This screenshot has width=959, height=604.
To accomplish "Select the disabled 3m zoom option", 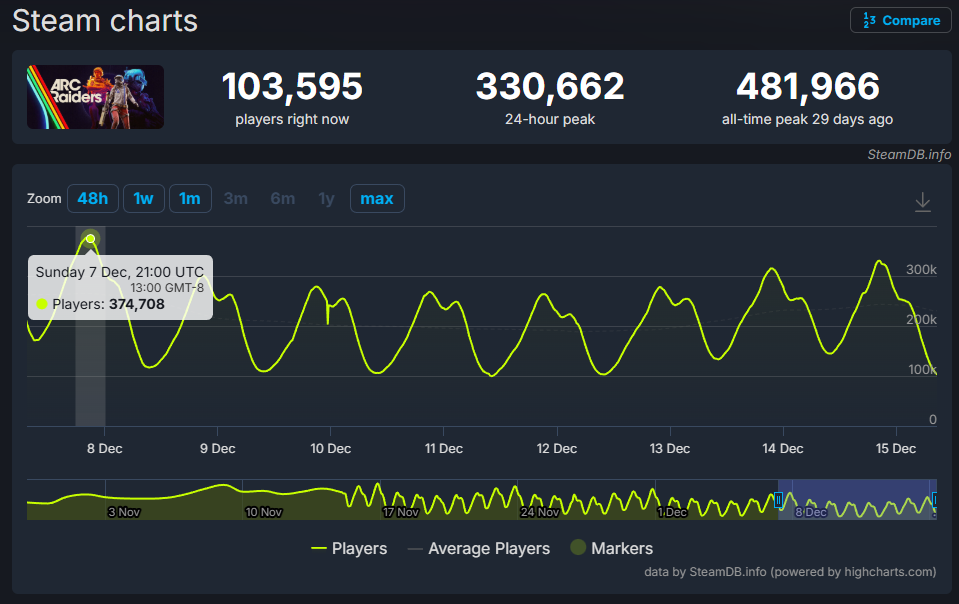I will click(x=235, y=199).
